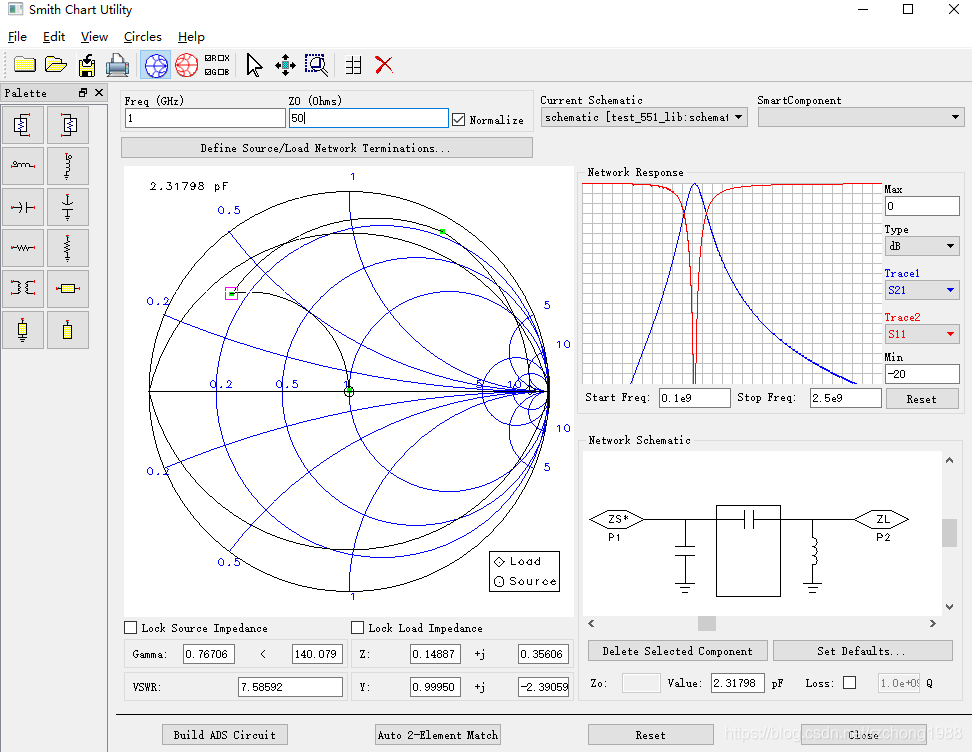Open the Type dB dropdown
Screen dimensions: 972x752
tap(922, 246)
